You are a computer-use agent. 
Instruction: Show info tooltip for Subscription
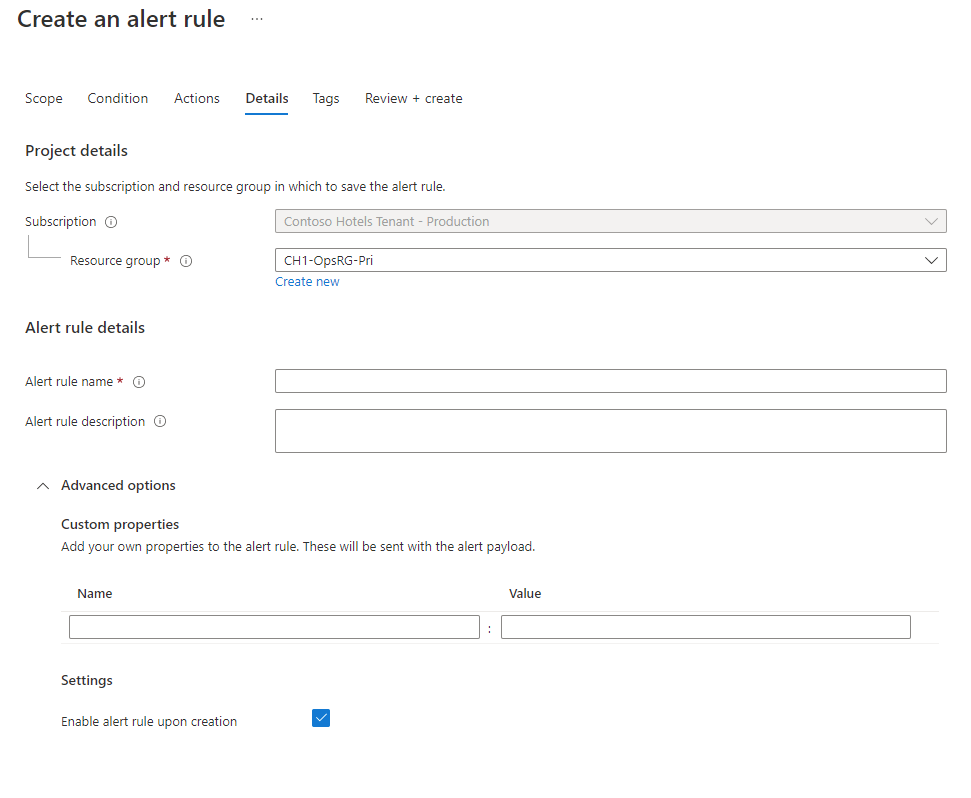[111, 222]
